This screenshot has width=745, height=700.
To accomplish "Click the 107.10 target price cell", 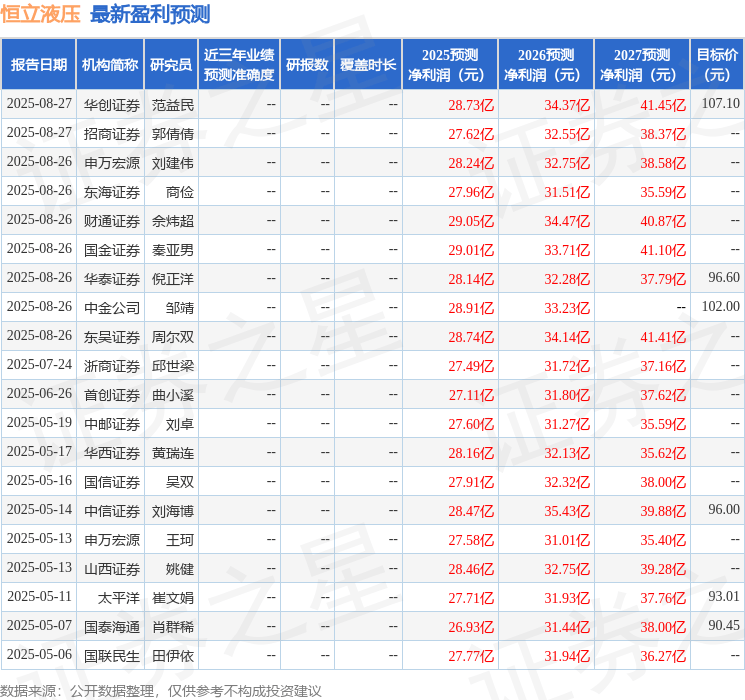I will pyautogui.click(x=720, y=104).
